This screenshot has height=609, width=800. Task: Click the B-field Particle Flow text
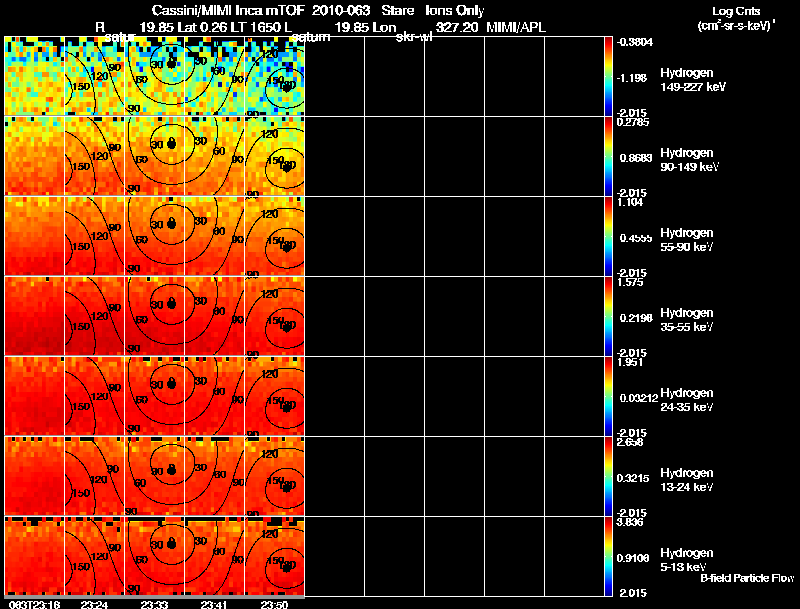(747, 578)
